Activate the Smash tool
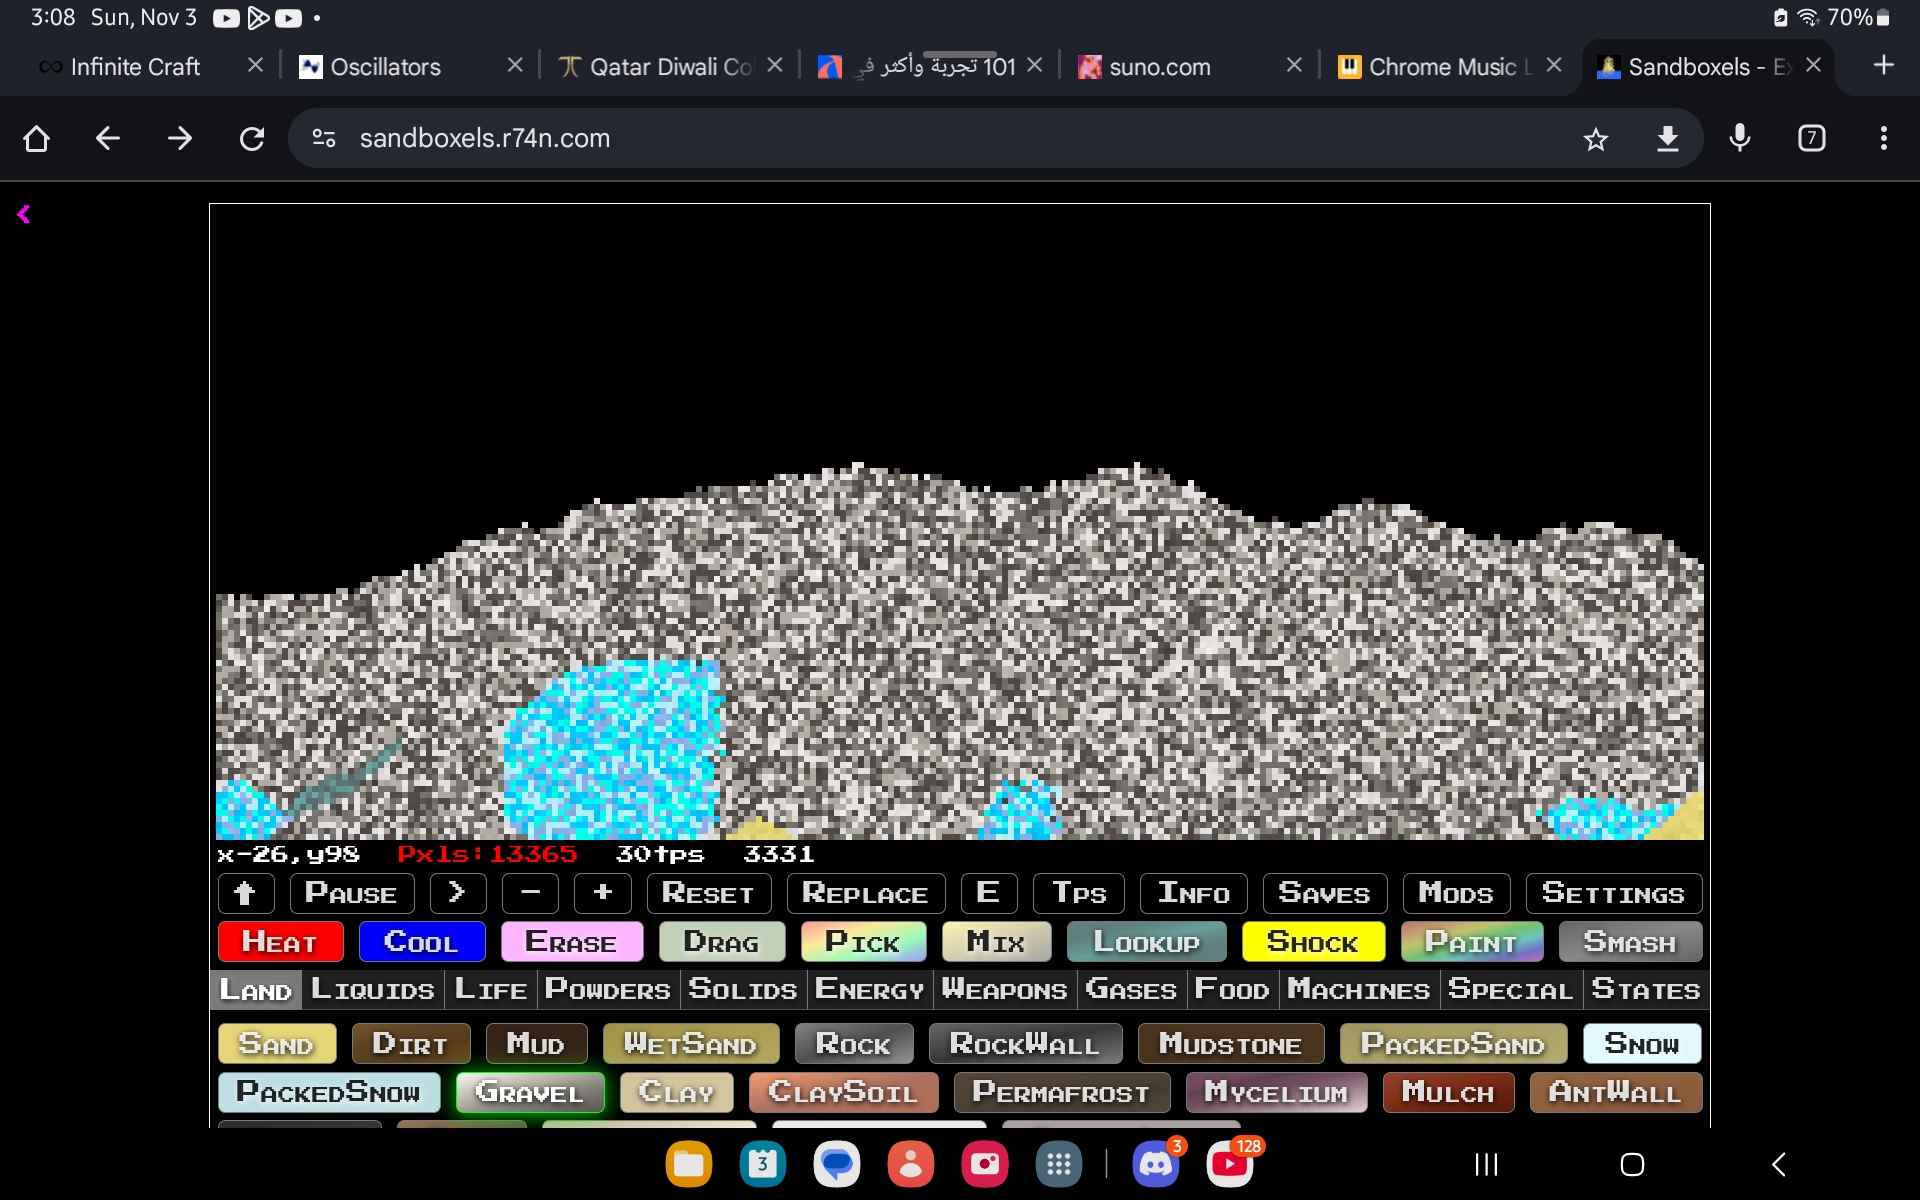 coord(1628,941)
